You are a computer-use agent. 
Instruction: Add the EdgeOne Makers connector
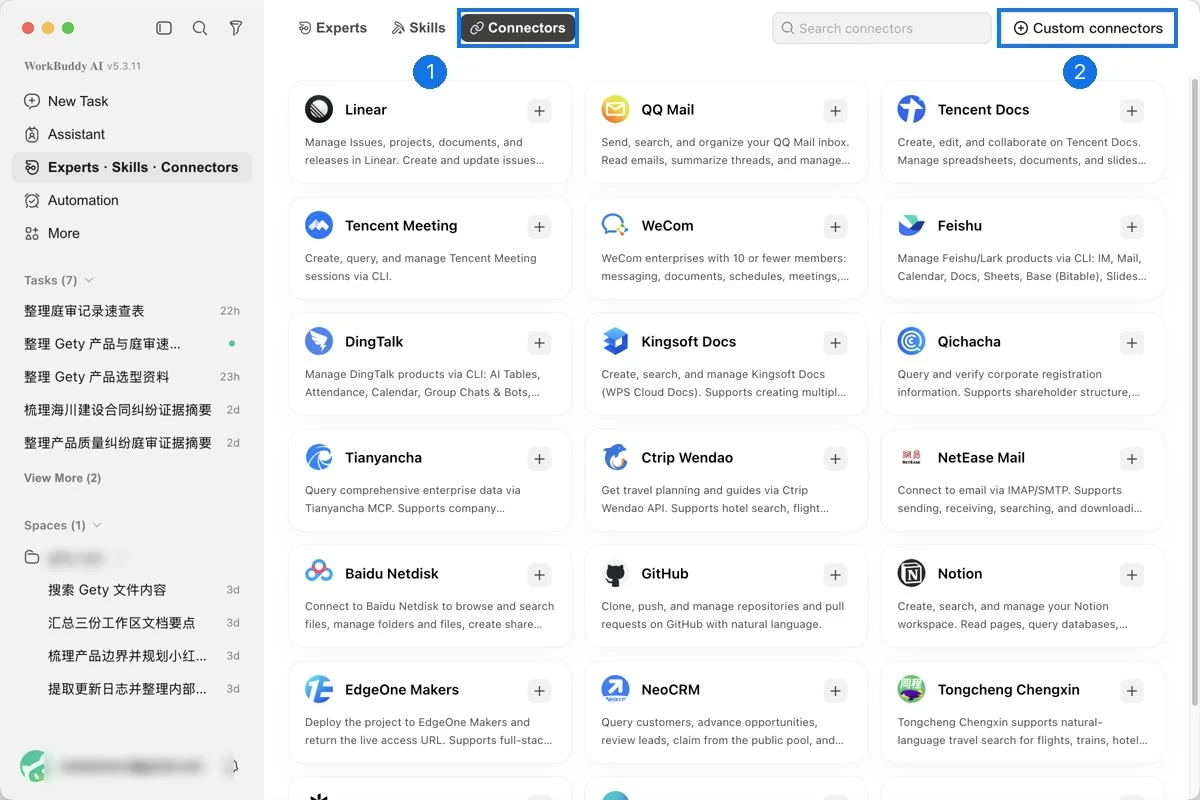coord(540,691)
